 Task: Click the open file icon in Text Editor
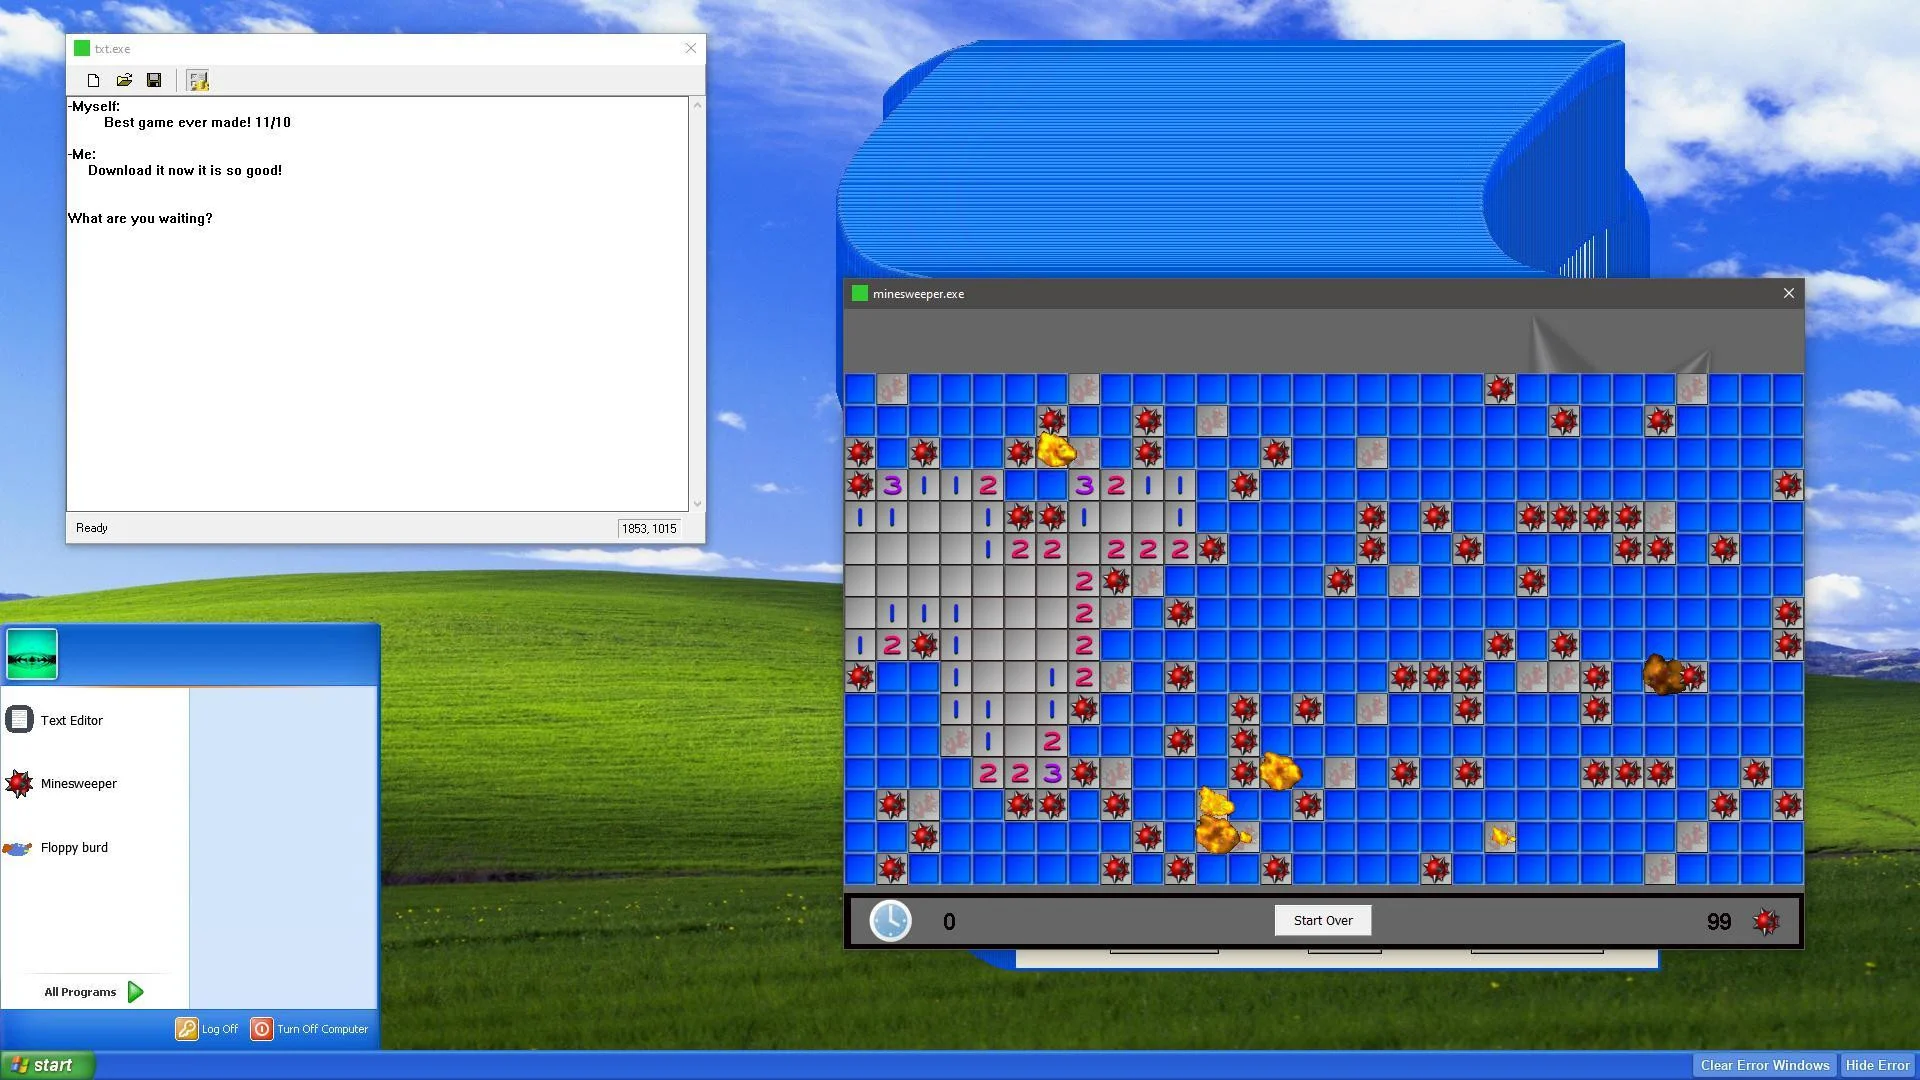pos(124,80)
